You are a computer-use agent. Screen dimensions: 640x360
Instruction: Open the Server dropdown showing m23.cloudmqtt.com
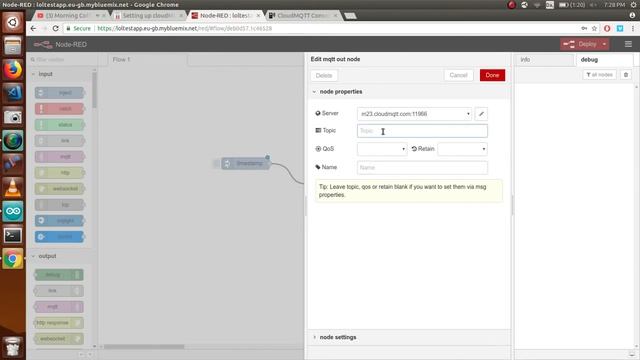click(x=414, y=114)
